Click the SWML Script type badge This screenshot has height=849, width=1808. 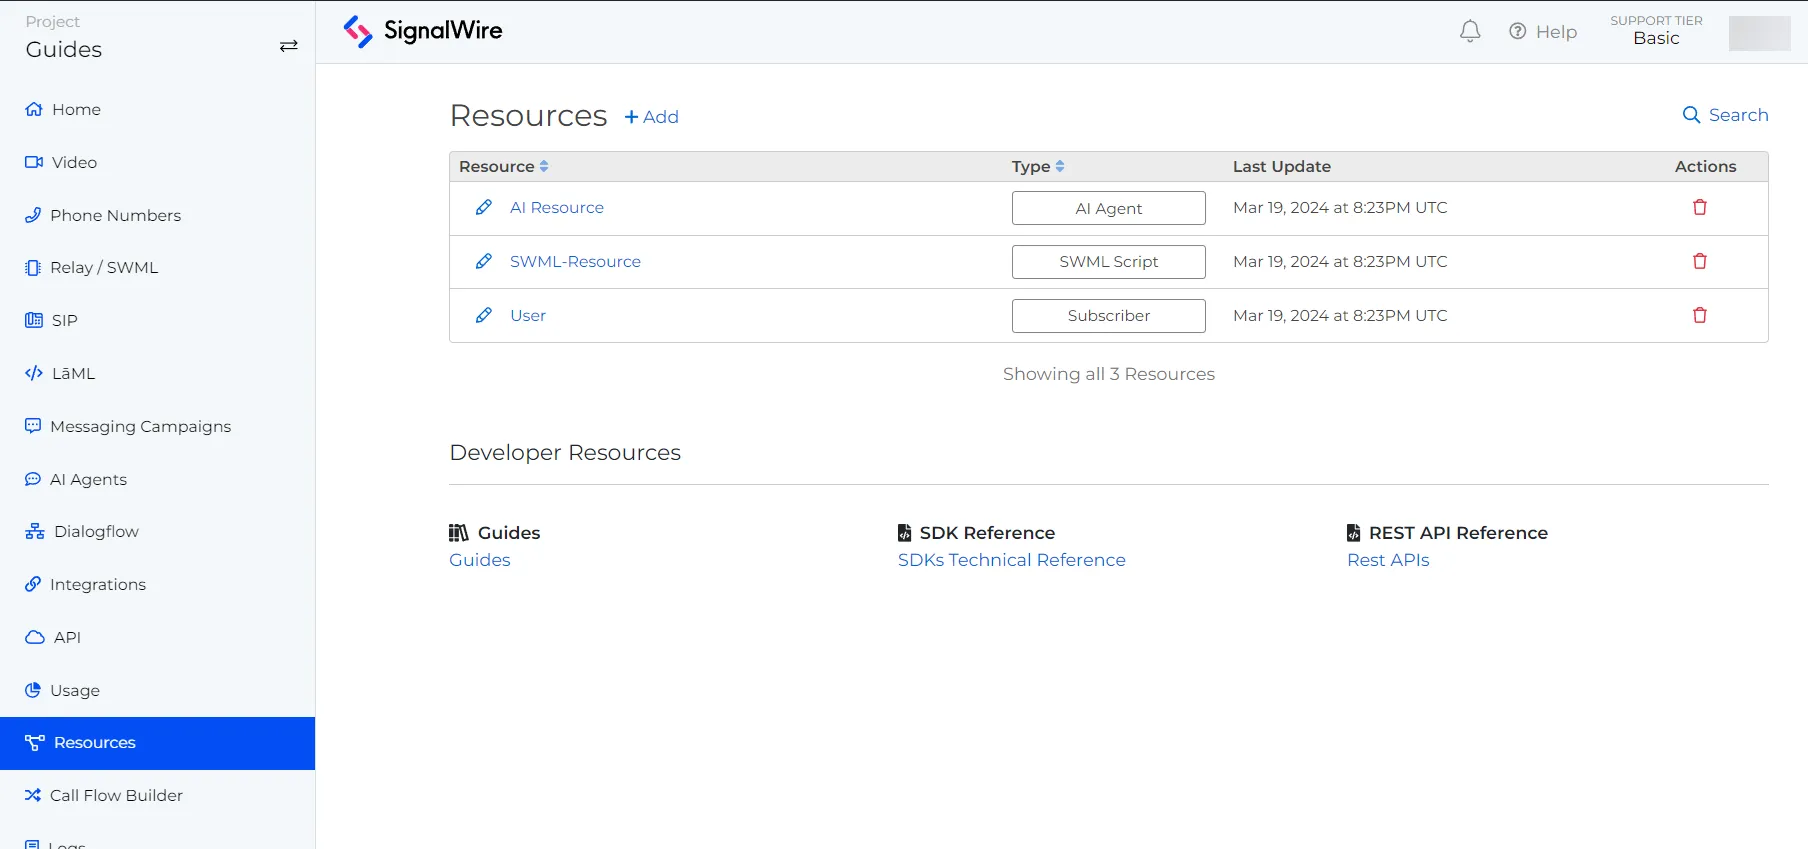pyautogui.click(x=1109, y=262)
